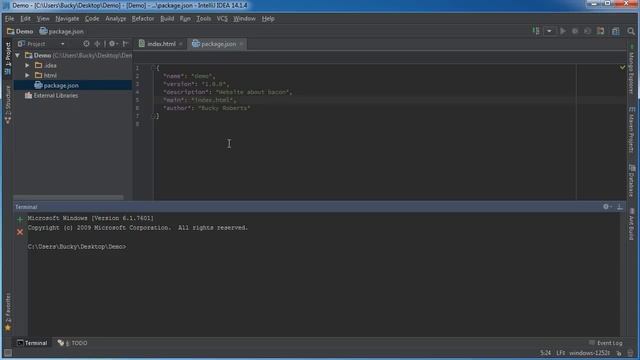Open the View menu

tap(43, 19)
